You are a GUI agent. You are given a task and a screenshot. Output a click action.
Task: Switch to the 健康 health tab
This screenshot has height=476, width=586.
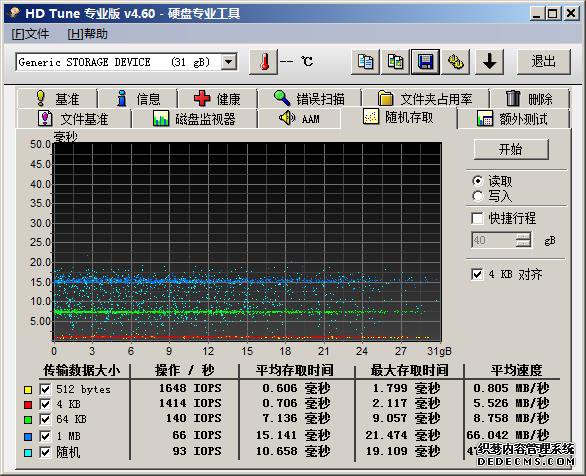click(x=218, y=99)
